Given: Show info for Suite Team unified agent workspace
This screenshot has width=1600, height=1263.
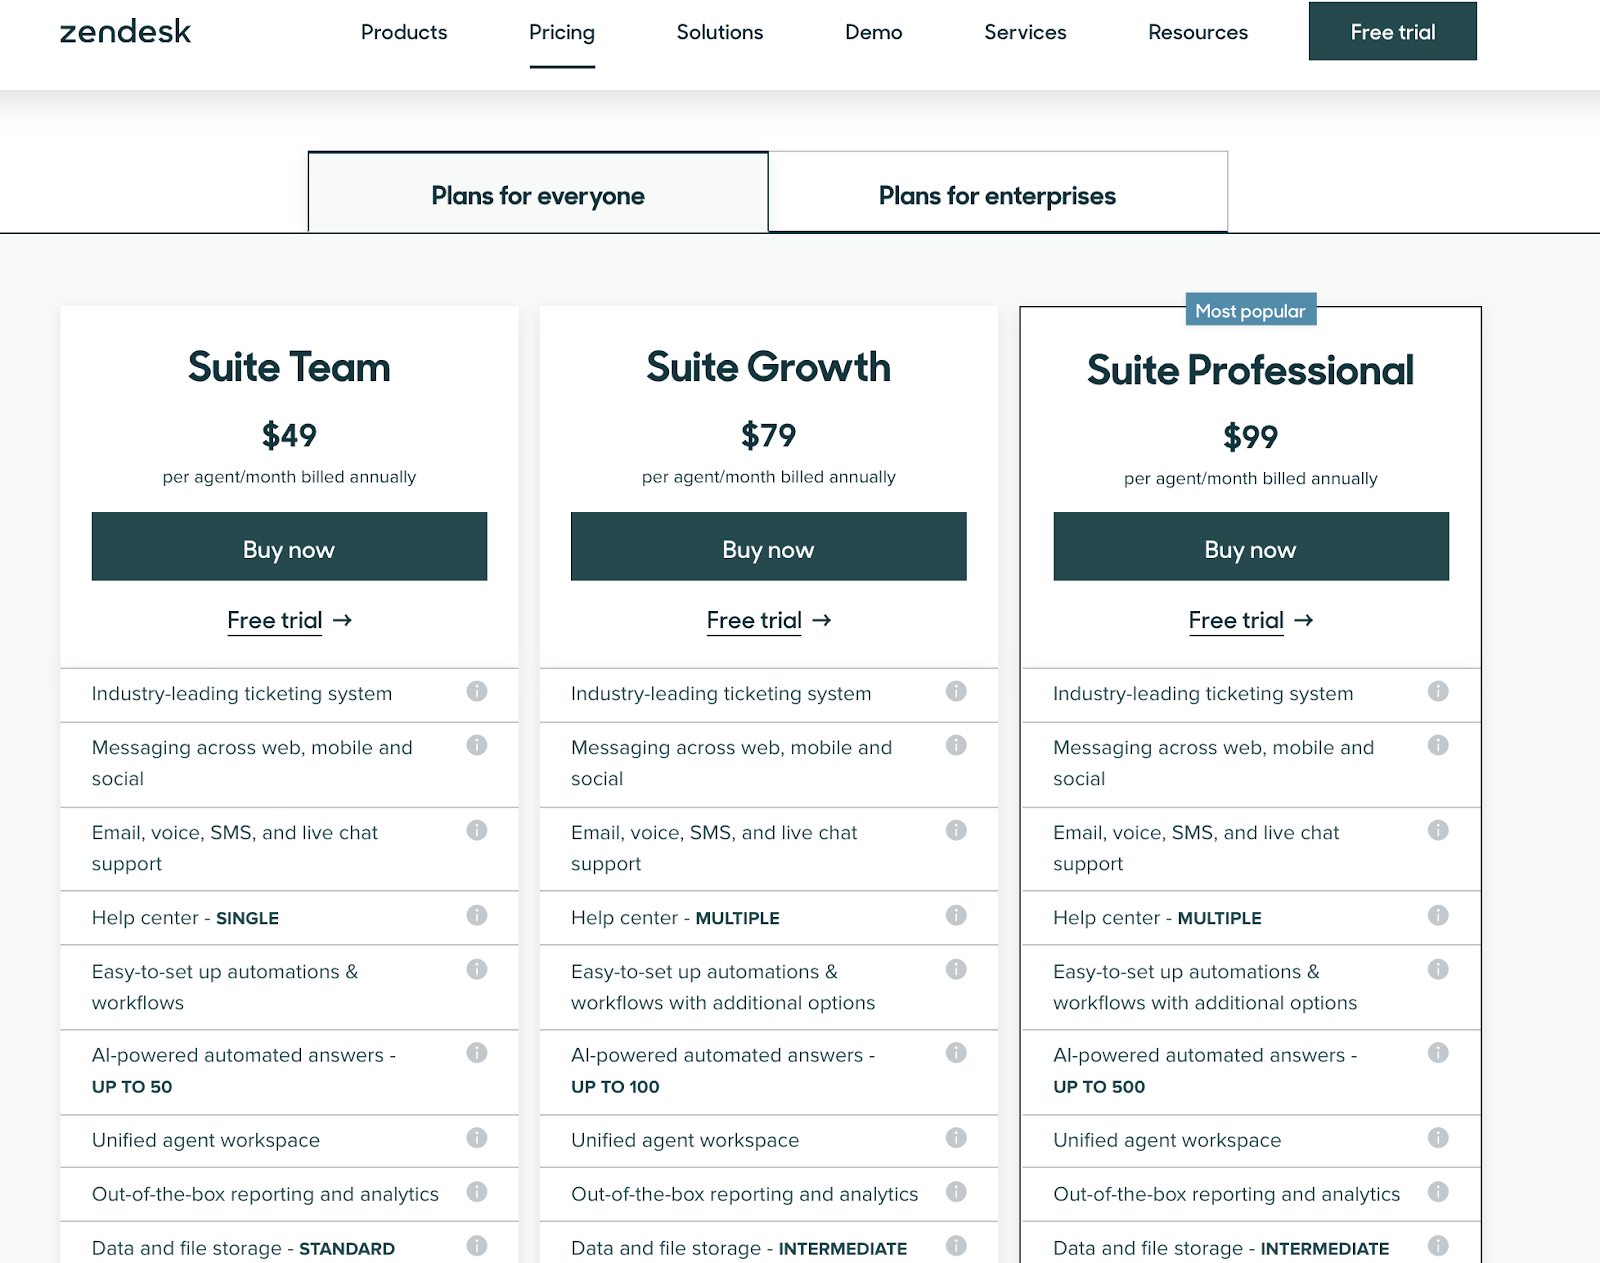Looking at the screenshot, I should click(477, 1138).
